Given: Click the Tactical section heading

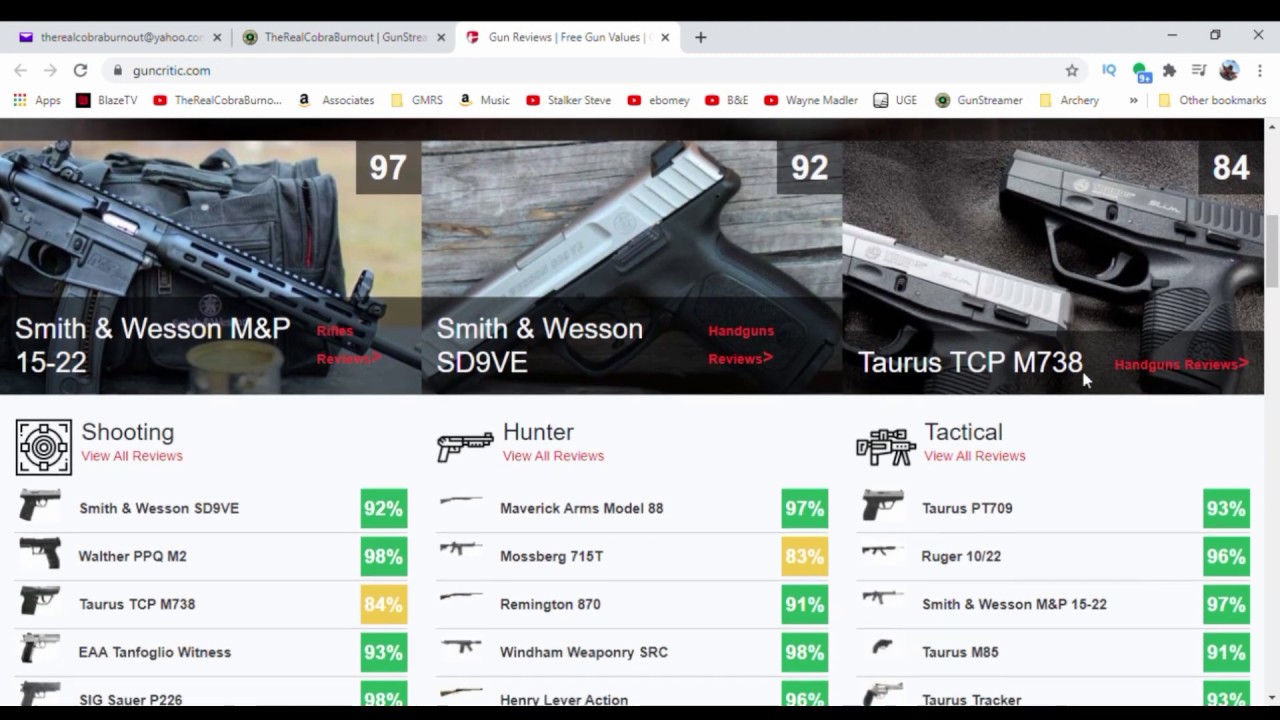Looking at the screenshot, I should 963,432.
